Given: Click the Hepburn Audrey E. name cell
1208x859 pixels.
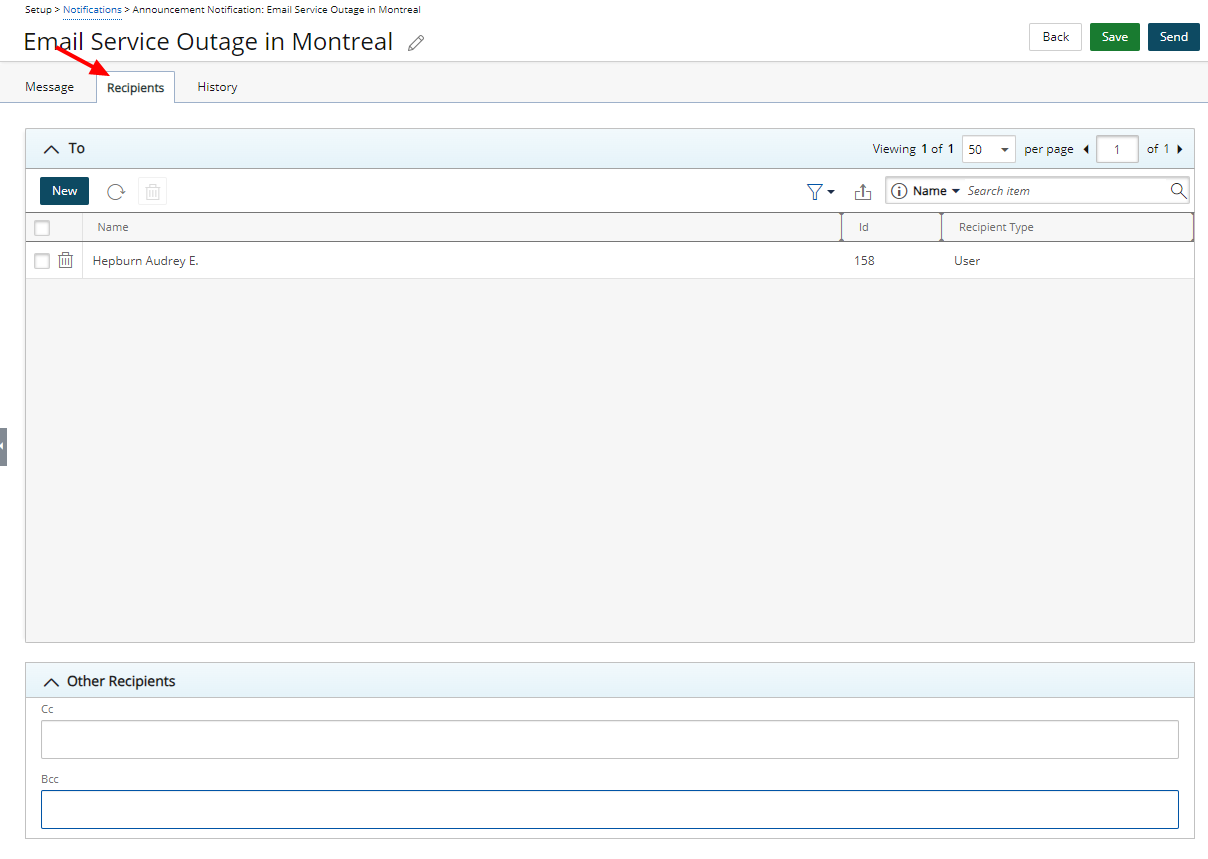Looking at the screenshot, I should click(146, 261).
